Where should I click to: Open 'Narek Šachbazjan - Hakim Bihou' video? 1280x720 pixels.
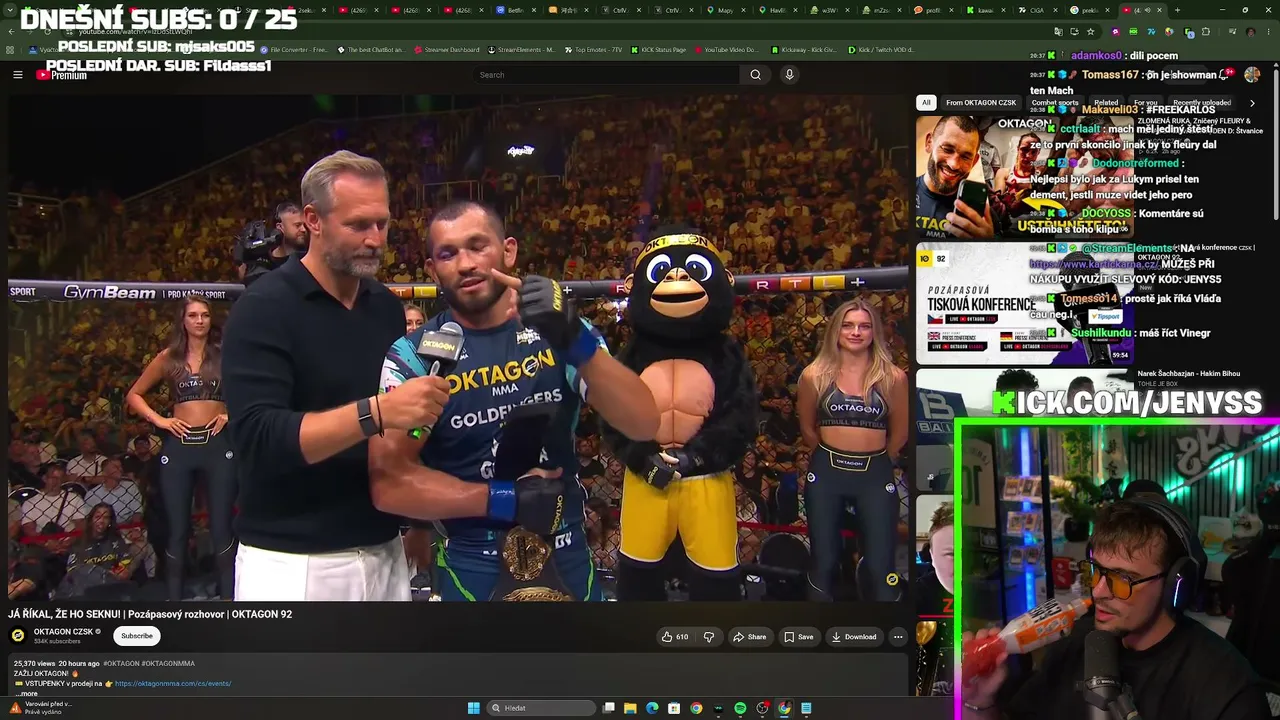tap(1188, 374)
